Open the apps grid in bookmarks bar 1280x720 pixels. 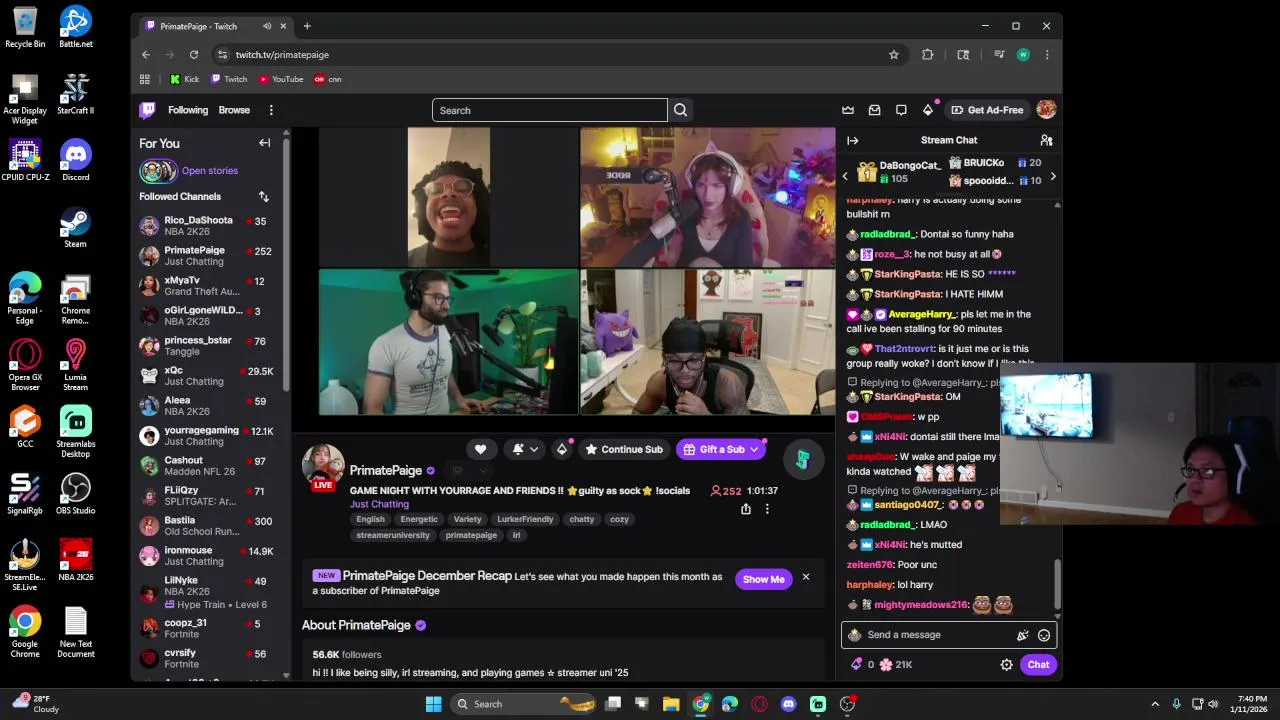pyautogui.click(x=145, y=79)
